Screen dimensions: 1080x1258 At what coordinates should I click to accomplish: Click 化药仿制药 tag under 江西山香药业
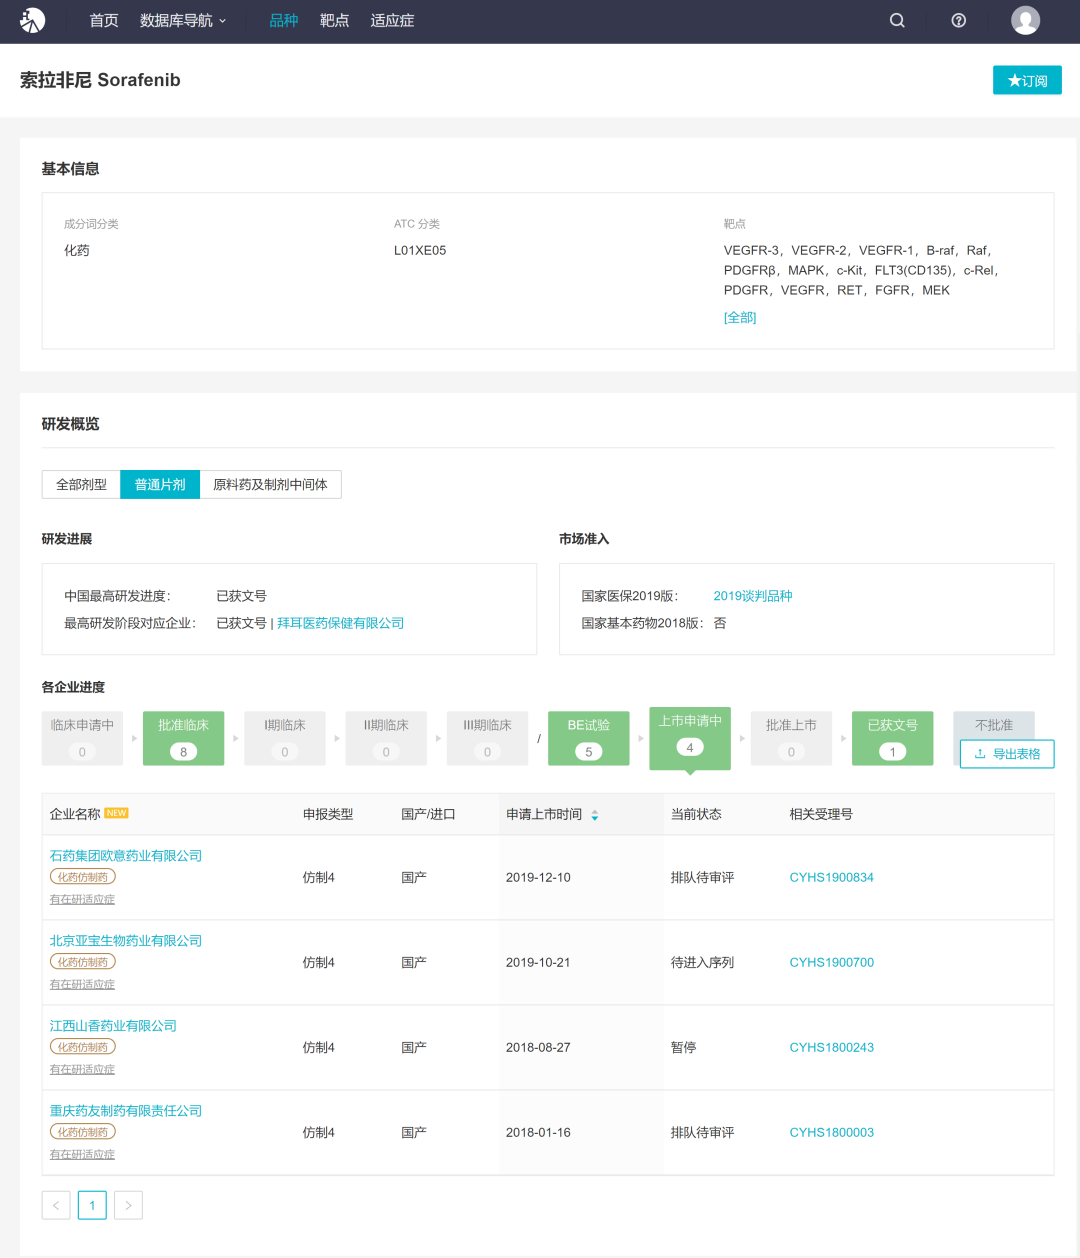click(83, 1047)
